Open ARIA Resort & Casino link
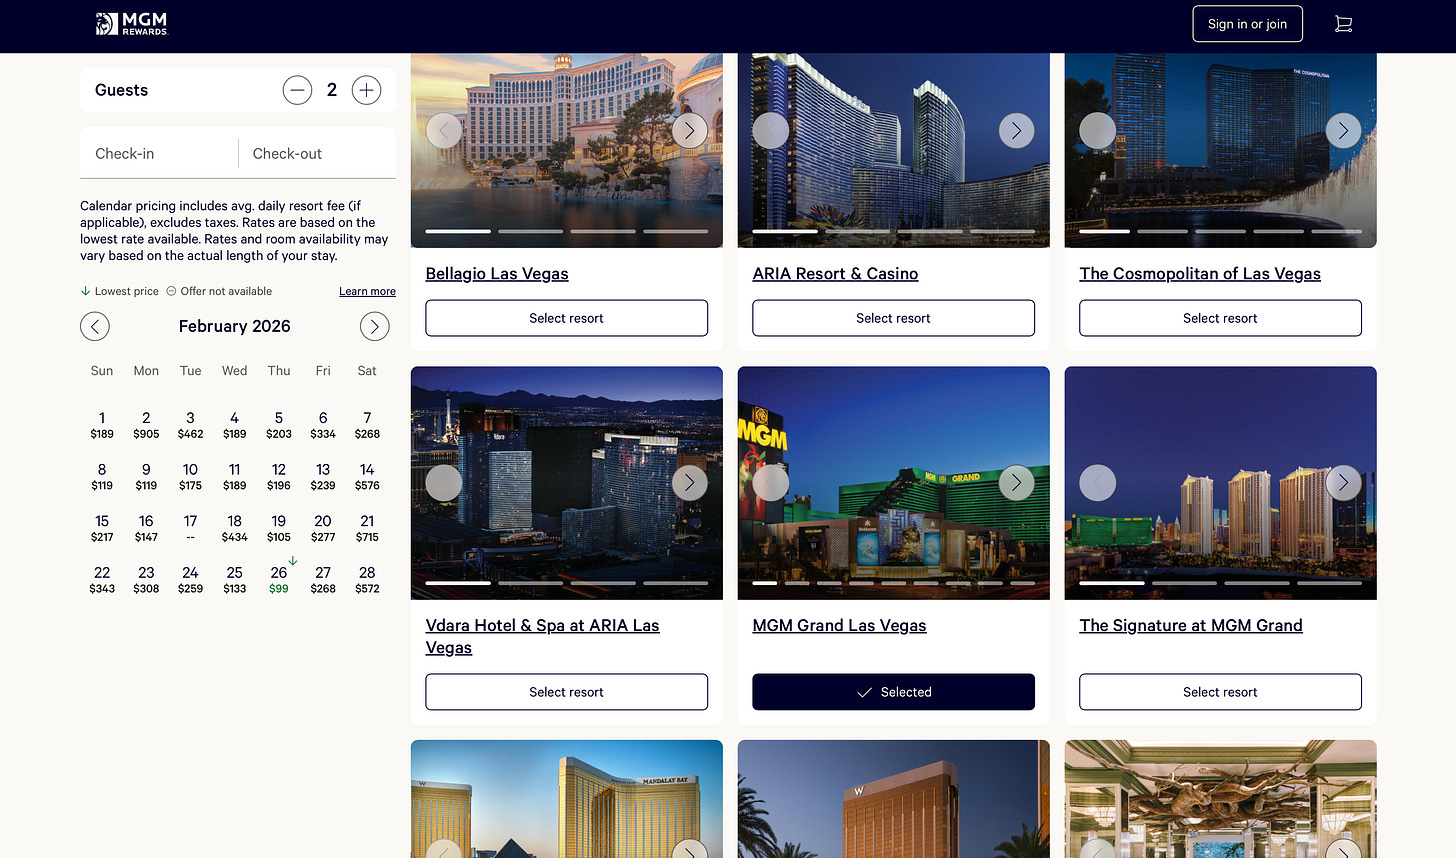The height and width of the screenshot is (858, 1456). pos(835,274)
